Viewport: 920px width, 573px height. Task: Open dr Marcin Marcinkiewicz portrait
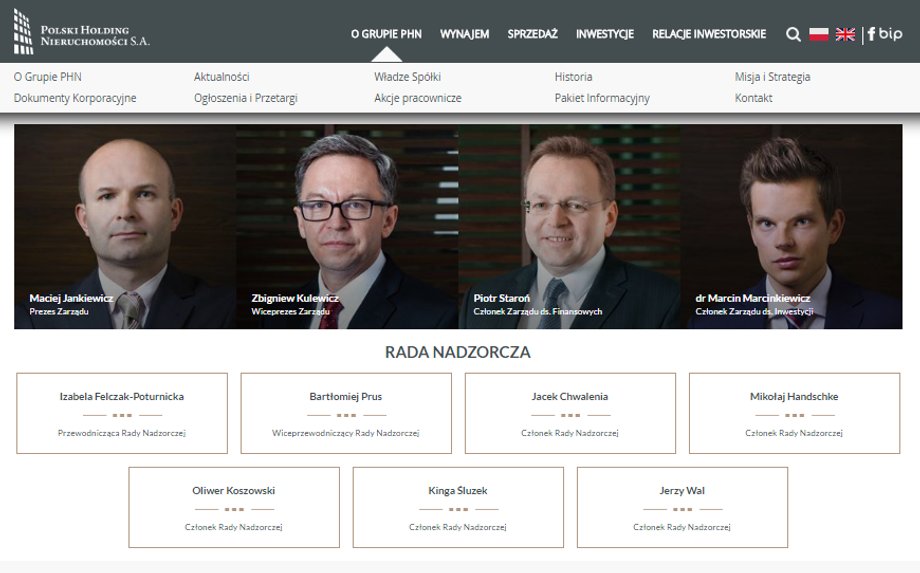click(x=792, y=226)
